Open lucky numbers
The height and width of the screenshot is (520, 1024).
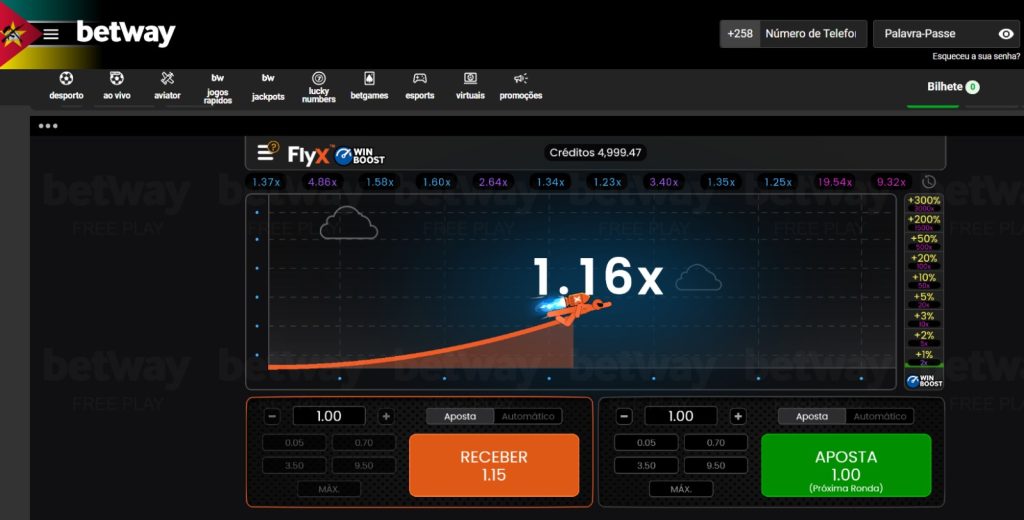point(319,87)
